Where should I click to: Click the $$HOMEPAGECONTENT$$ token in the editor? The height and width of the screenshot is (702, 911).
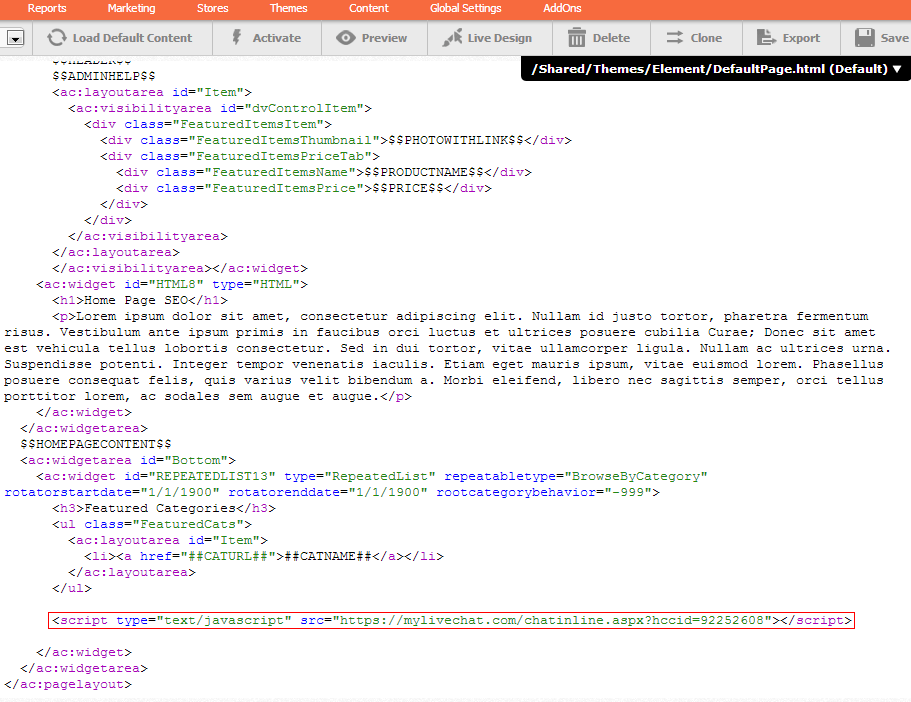pyautogui.click(x=96, y=444)
